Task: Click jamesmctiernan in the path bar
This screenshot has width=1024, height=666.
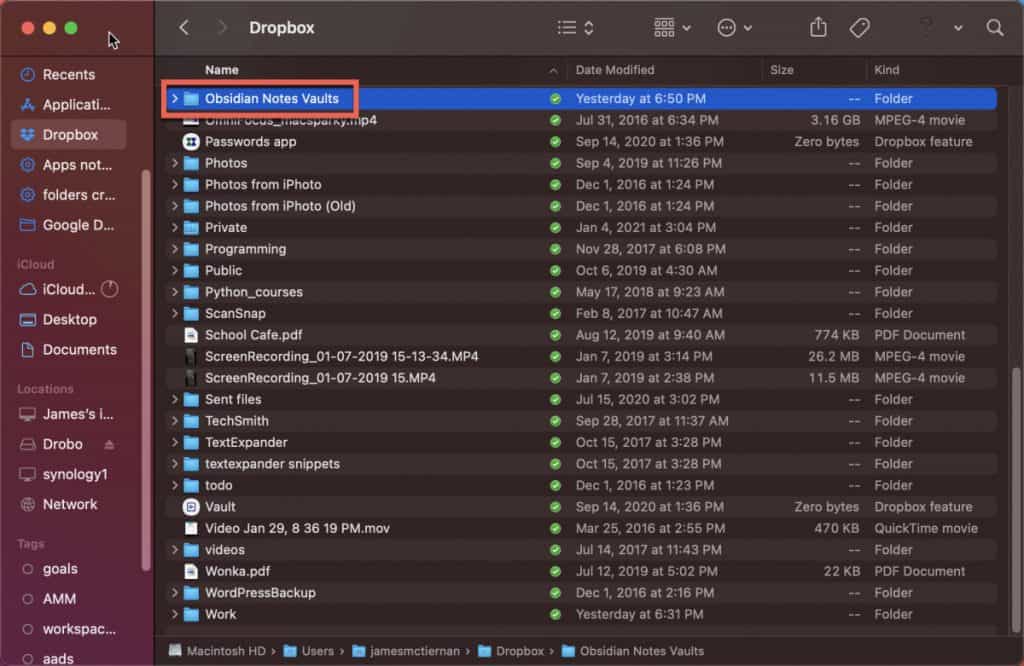Action: (406, 651)
